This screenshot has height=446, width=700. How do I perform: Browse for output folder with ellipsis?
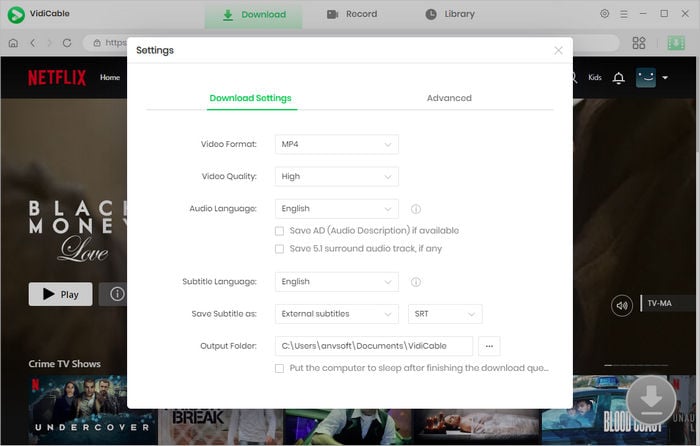[489, 346]
